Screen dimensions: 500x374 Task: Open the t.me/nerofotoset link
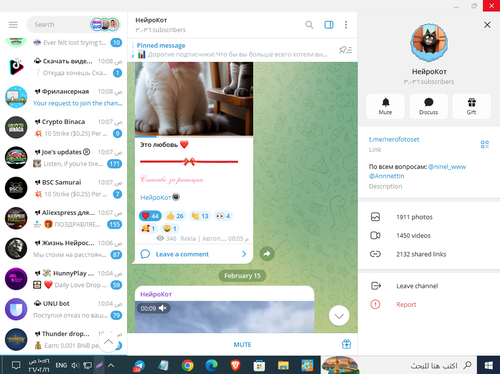point(394,140)
